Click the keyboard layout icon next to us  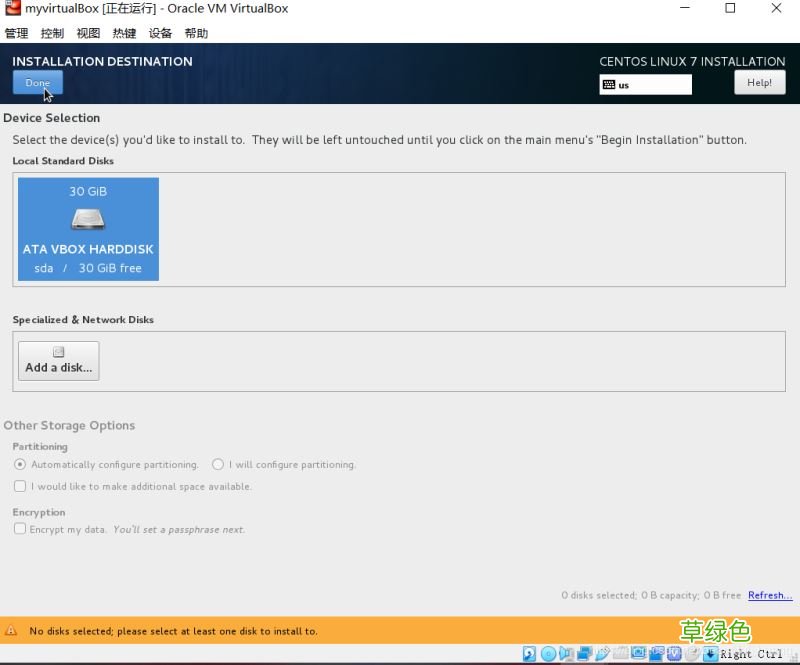click(608, 84)
